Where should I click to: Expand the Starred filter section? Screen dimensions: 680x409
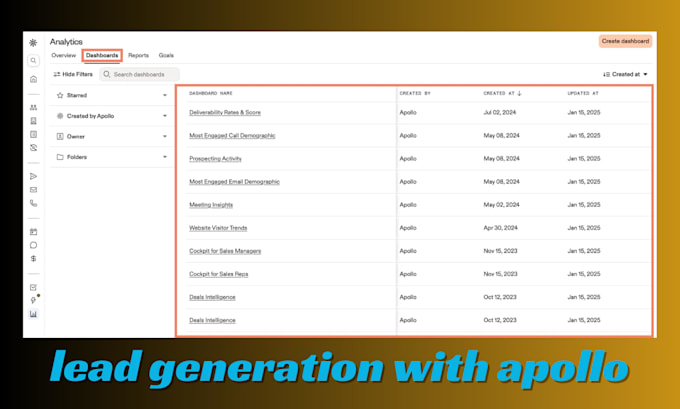click(x=112, y=95)
